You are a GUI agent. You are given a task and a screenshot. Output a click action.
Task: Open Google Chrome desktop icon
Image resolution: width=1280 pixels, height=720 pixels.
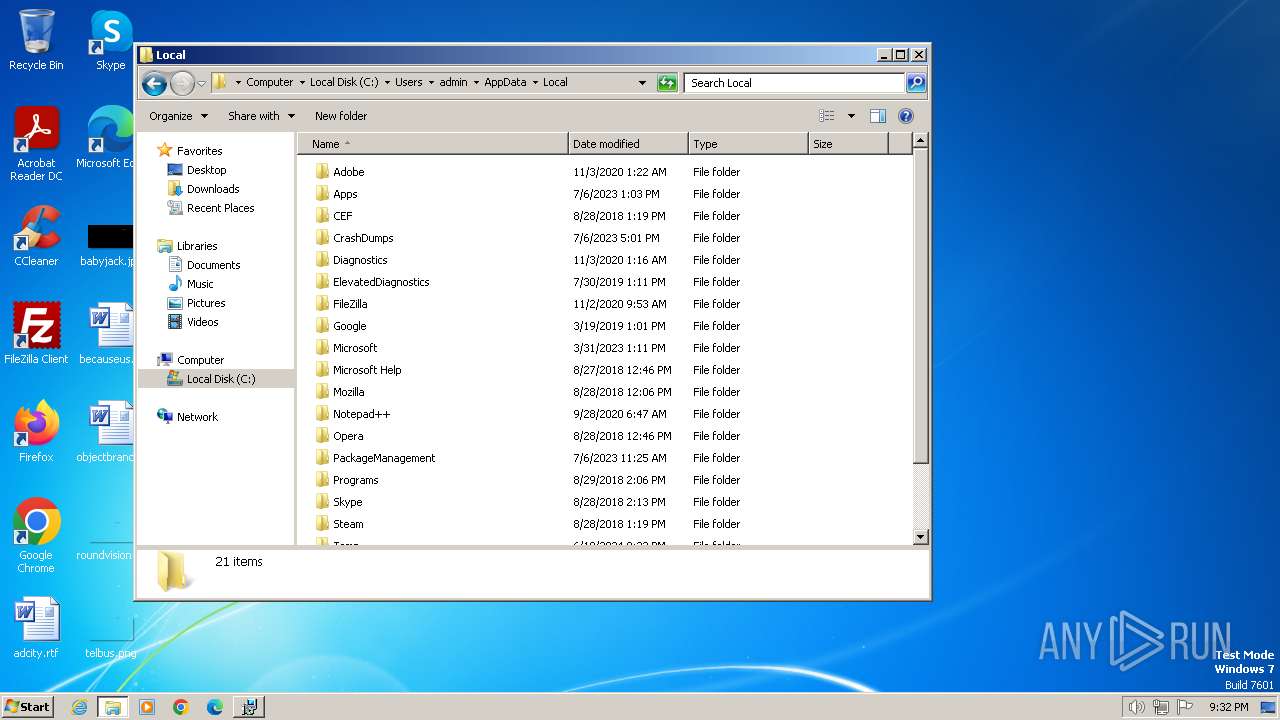point(36,536)
